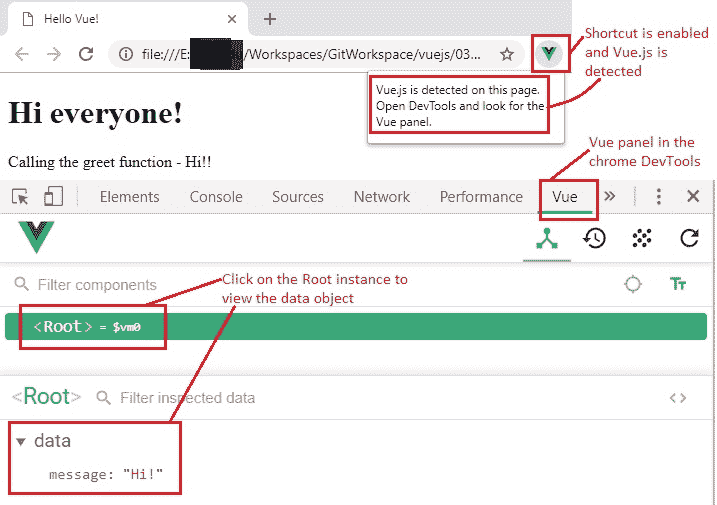Switch to the Elements tab

(130, 197)
